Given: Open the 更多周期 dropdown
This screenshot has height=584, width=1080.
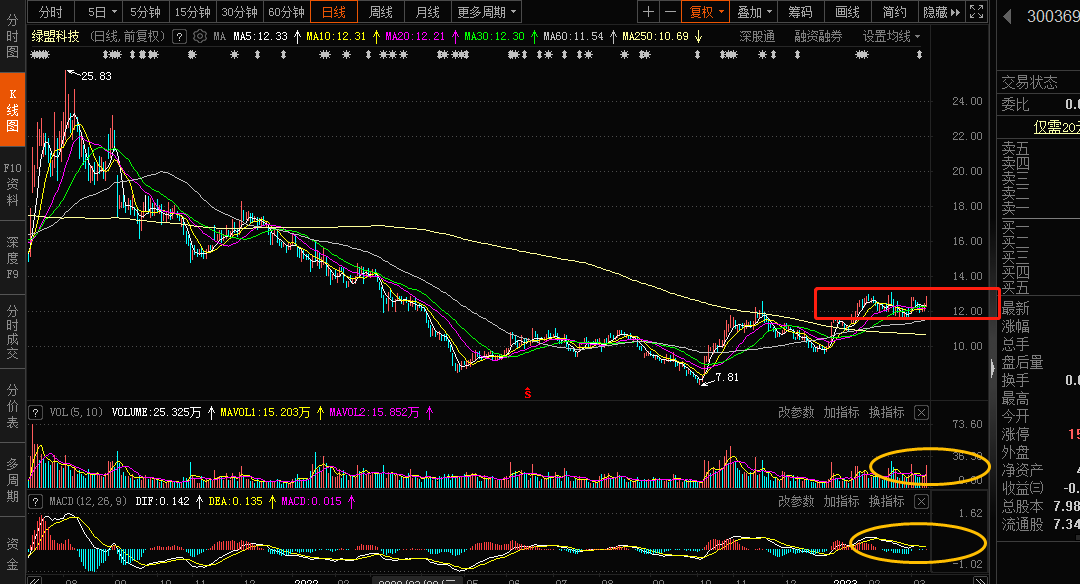Looking at the screenshot, I should [486, 12].
